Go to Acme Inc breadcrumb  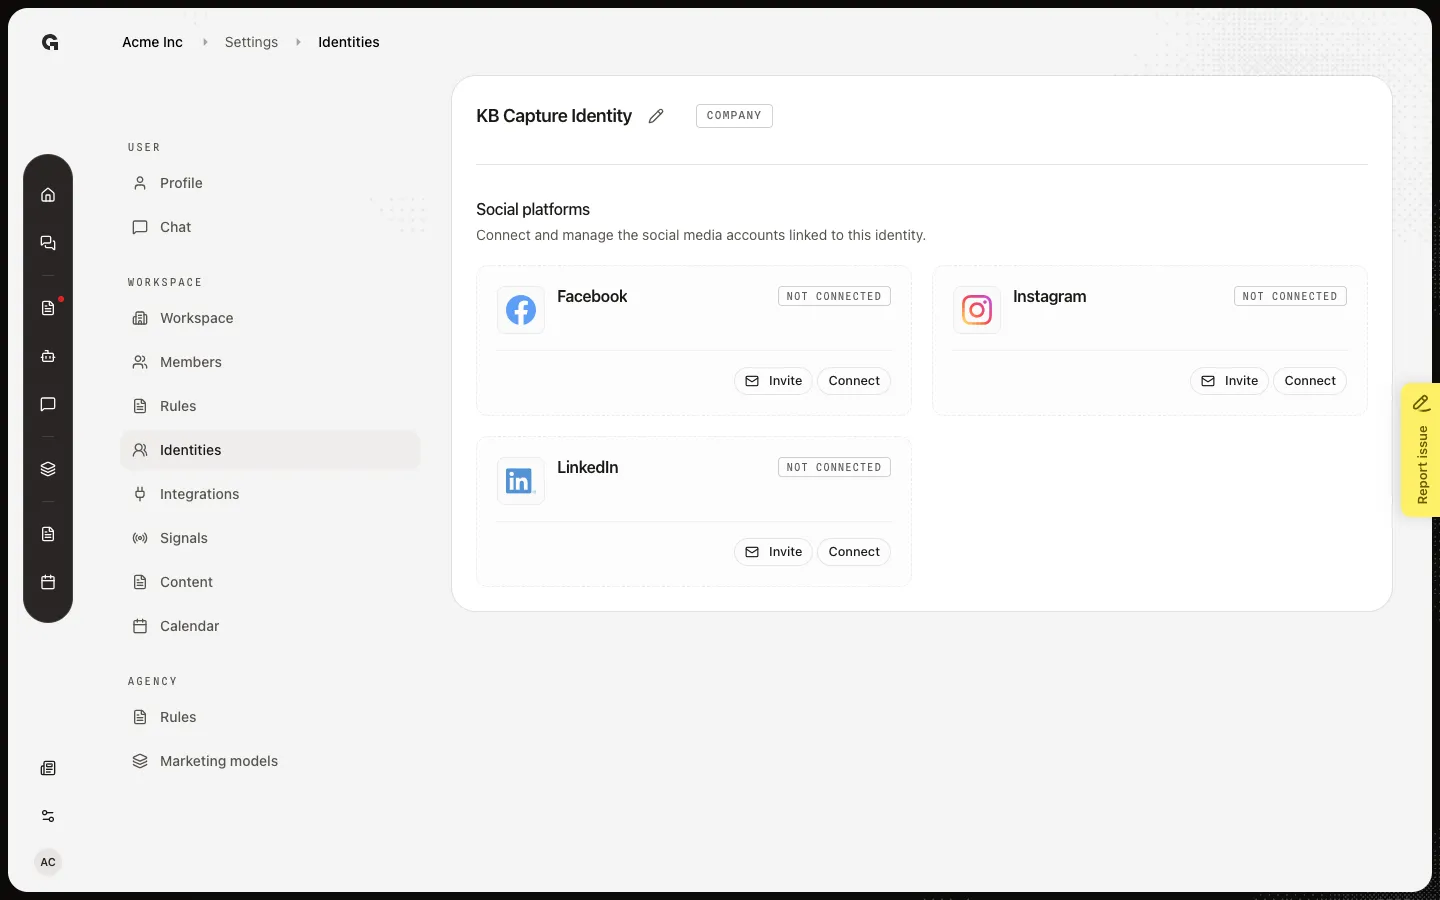click(x=152, y=42)
